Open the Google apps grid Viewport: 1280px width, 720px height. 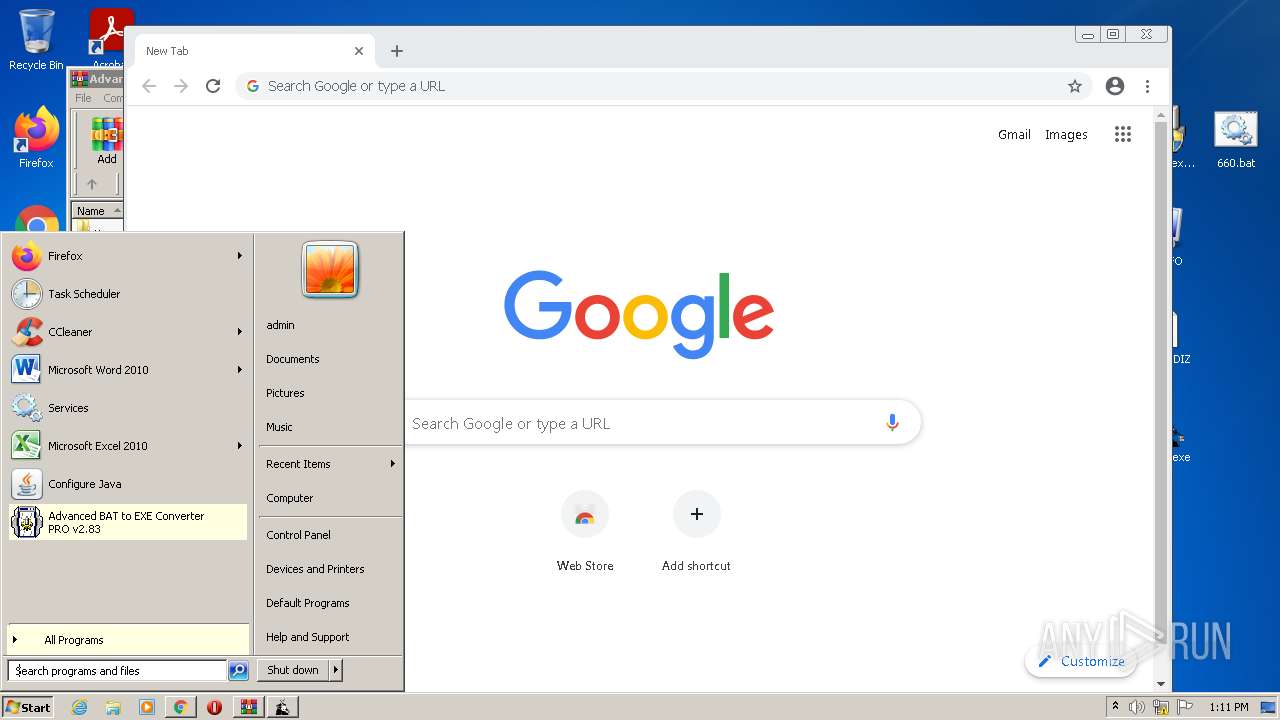1123,134
